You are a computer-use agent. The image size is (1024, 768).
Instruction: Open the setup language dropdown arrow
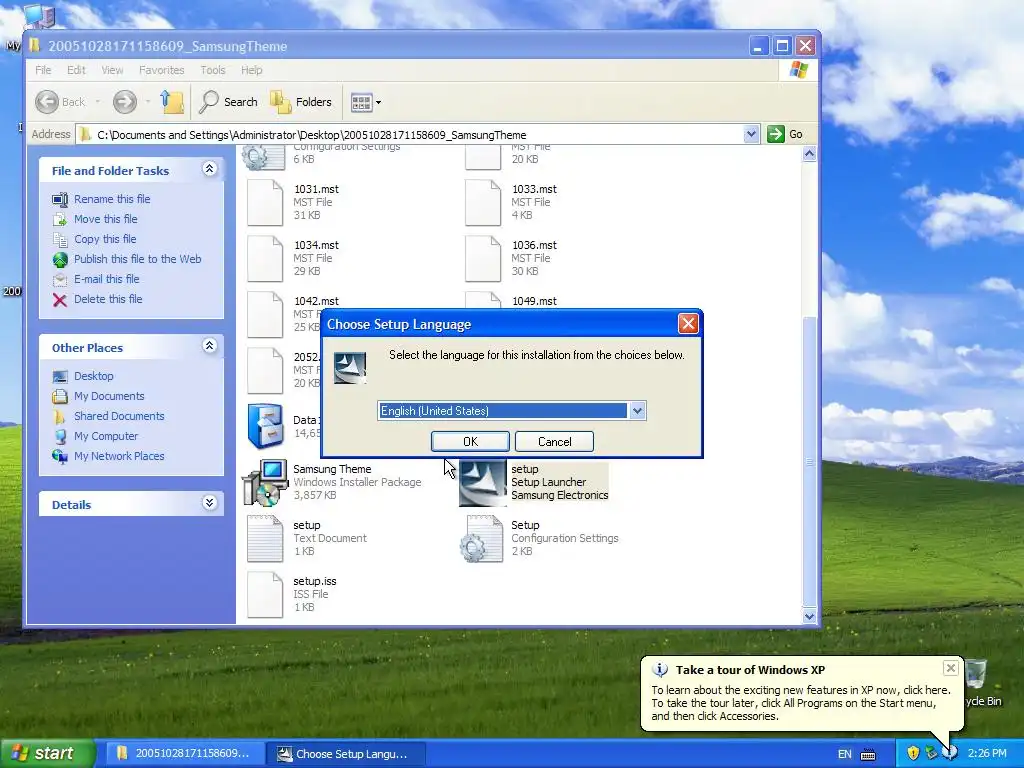[x=637, y=411]
